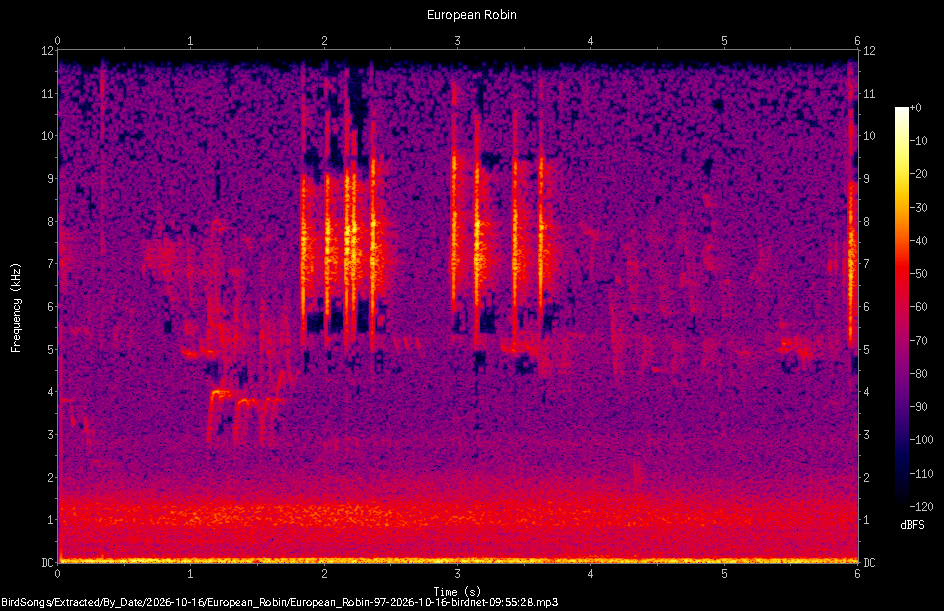Click the right axis DC label
The width and height of the screenshot is (944, 611).
[869, 562]
